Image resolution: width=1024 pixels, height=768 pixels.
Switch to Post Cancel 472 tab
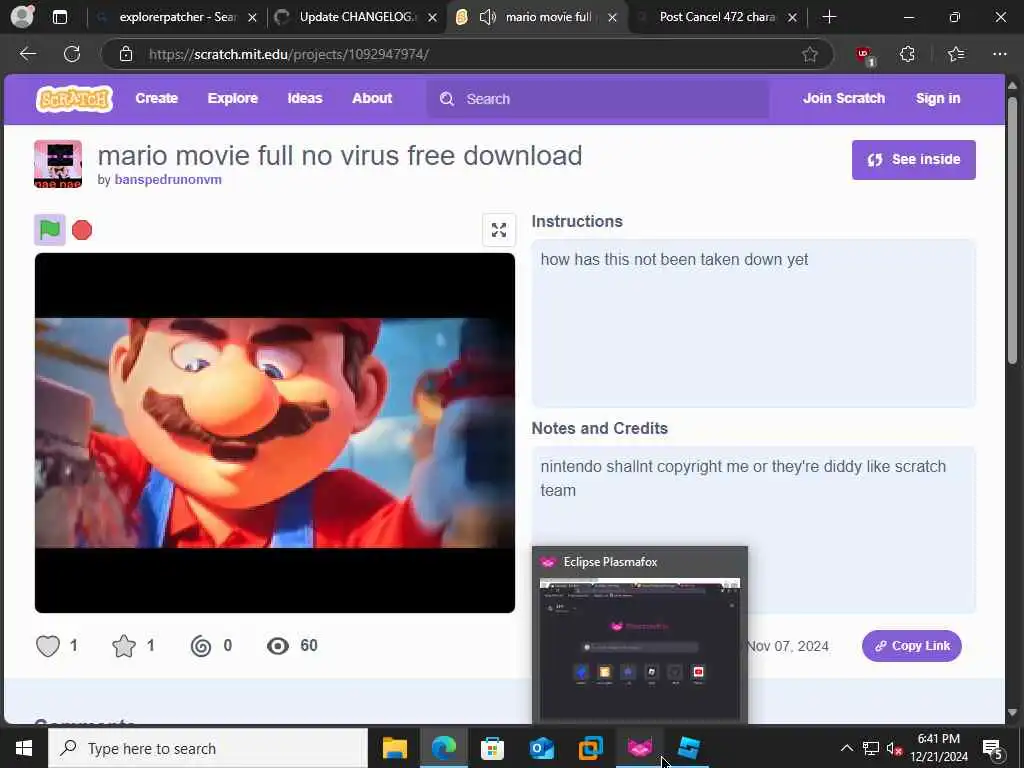tap(717, 17)
